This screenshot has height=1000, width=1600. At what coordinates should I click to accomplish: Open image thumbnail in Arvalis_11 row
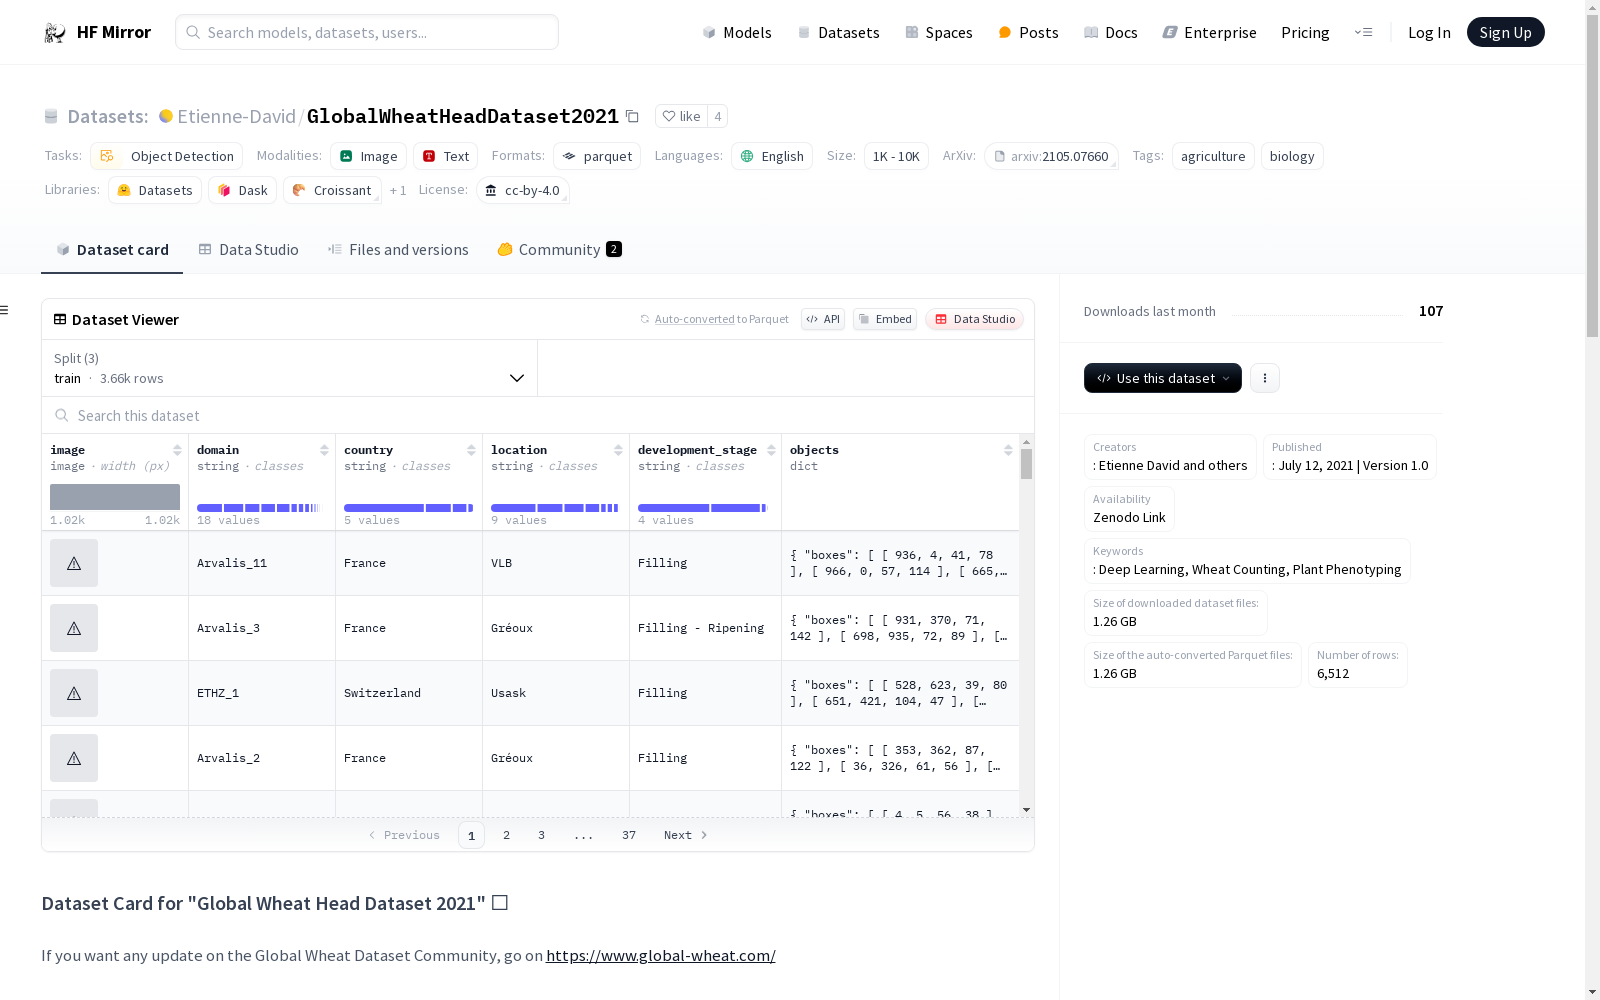coord(74,563)
